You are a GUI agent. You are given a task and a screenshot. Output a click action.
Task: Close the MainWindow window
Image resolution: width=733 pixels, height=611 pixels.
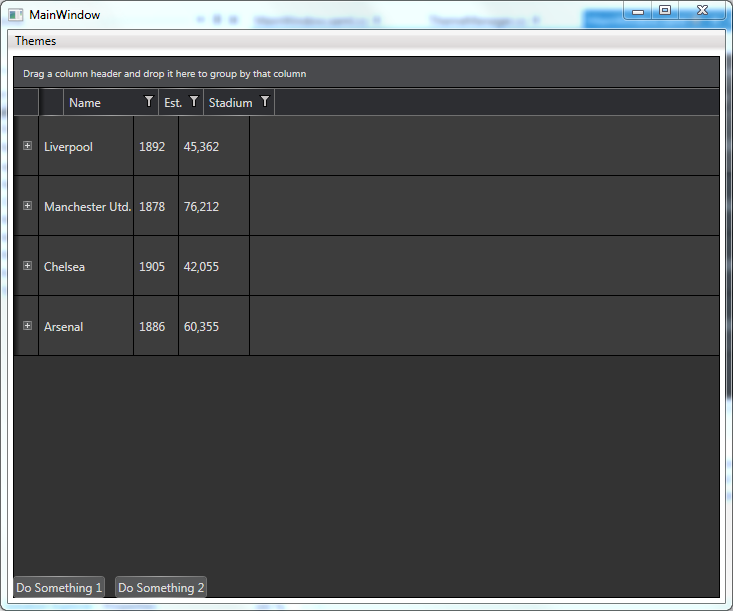pyautogui.click(x=702, y=11)
